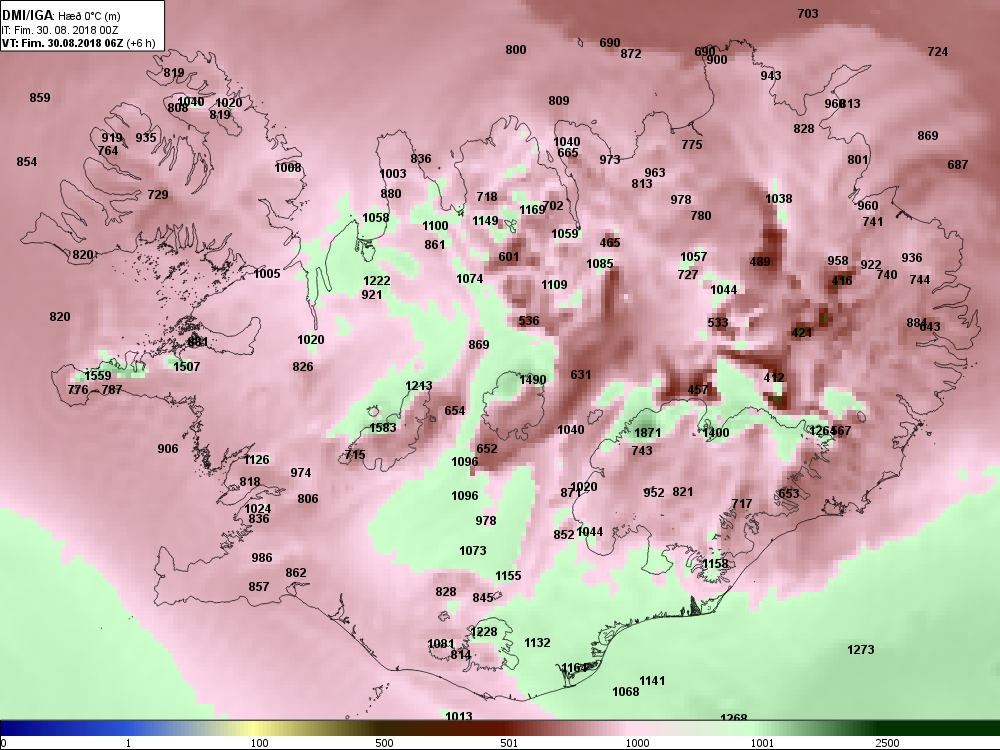Click the 906 value label

[168, 449]
